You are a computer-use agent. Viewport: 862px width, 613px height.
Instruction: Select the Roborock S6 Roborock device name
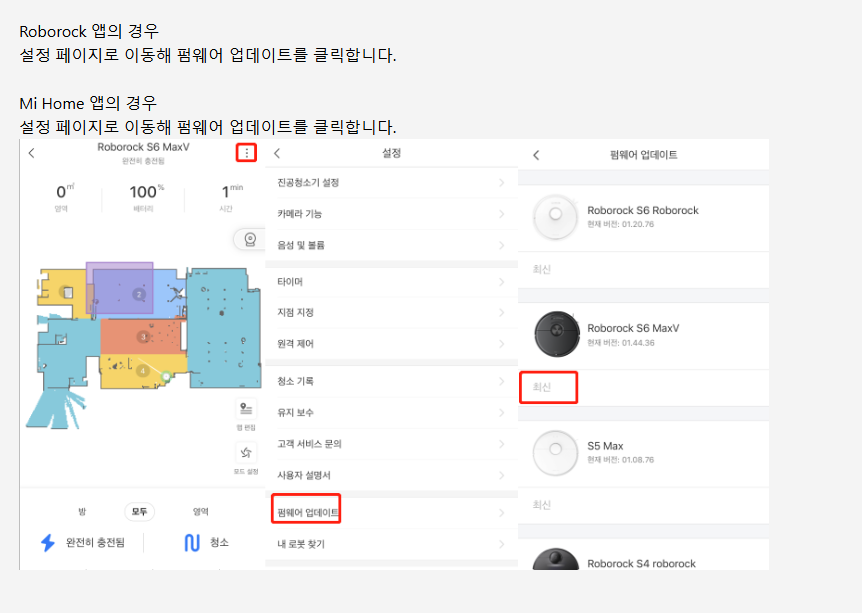(643, 211)
